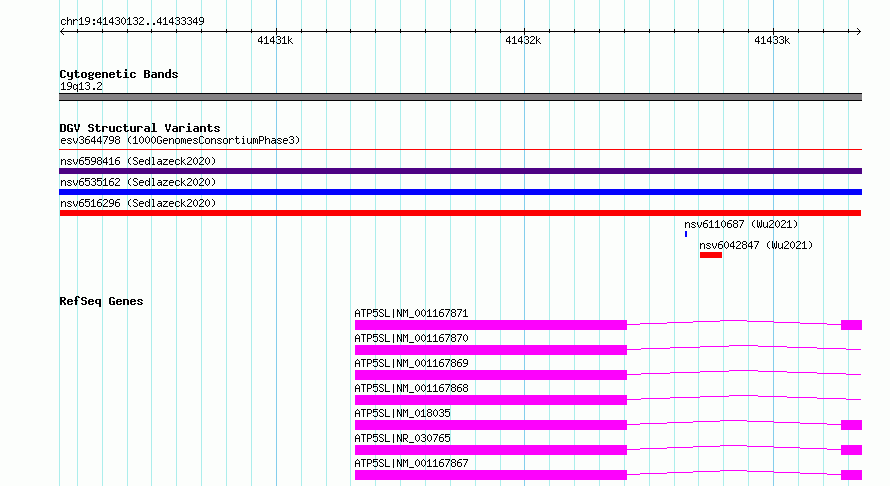Click the left arrow of the ruler
This screenshot has width=890, height=486.
(62, 31)
